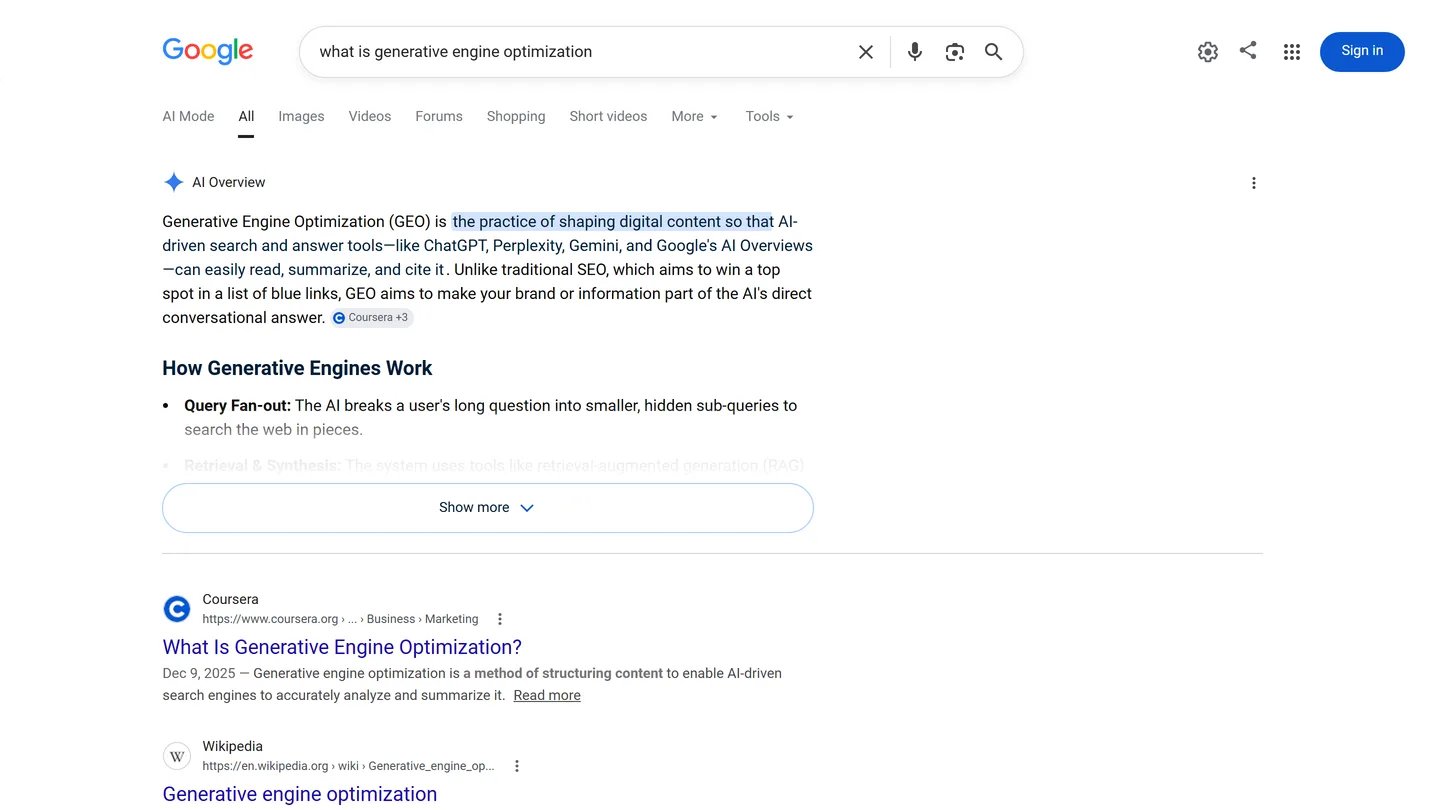Open quick settings gear icon

pos(1208,52)
